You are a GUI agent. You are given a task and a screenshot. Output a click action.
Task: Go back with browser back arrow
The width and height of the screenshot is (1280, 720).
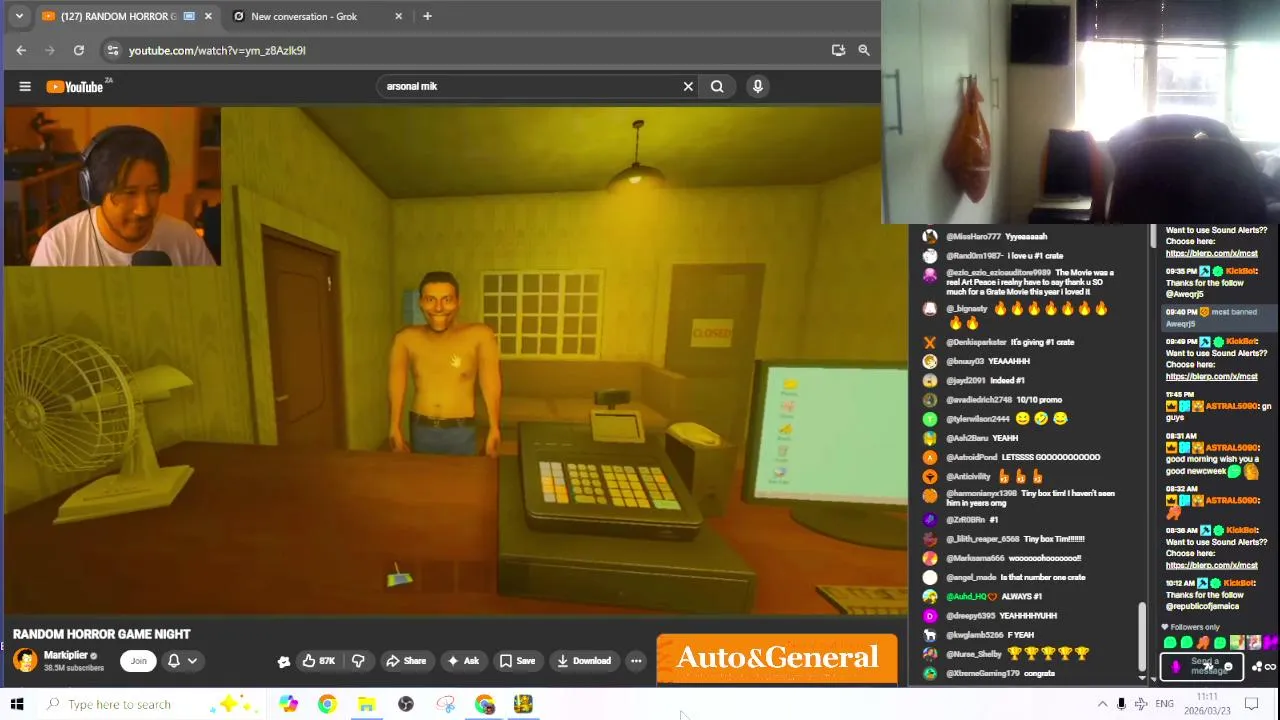click(x=21, y=50)
